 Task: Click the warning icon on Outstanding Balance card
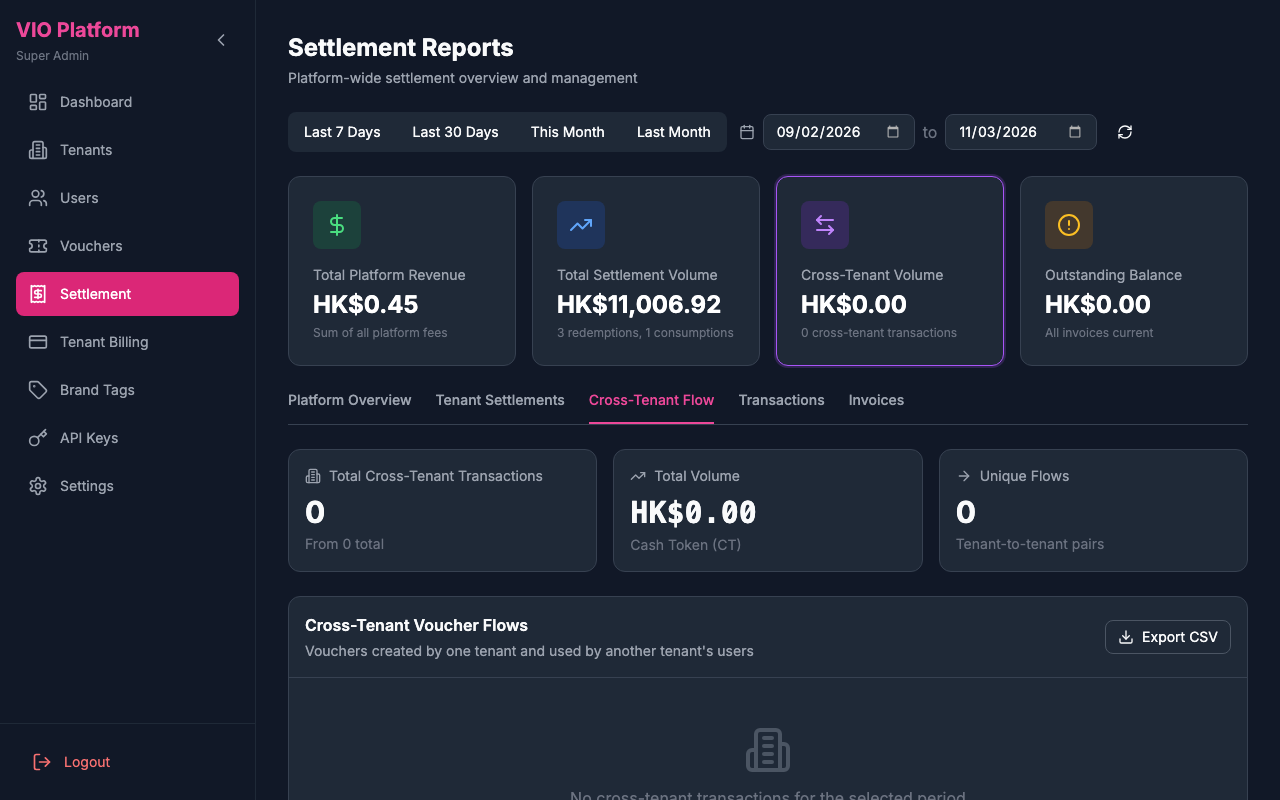1068,225
